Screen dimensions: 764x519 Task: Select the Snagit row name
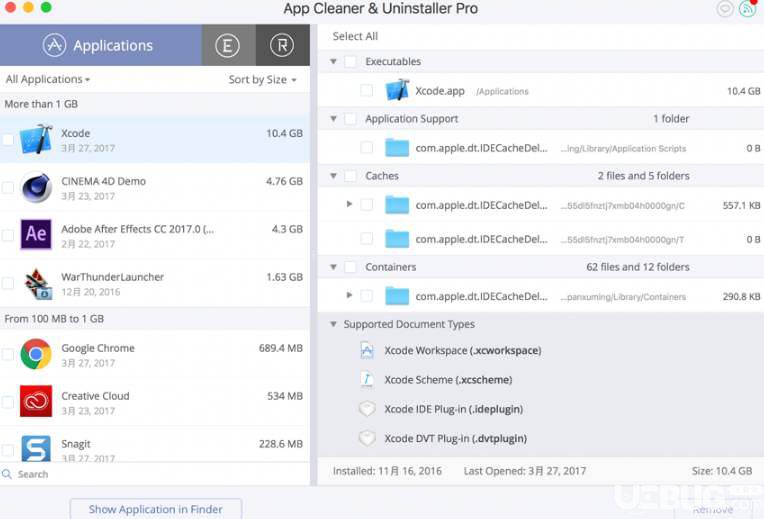pos(76,443)
